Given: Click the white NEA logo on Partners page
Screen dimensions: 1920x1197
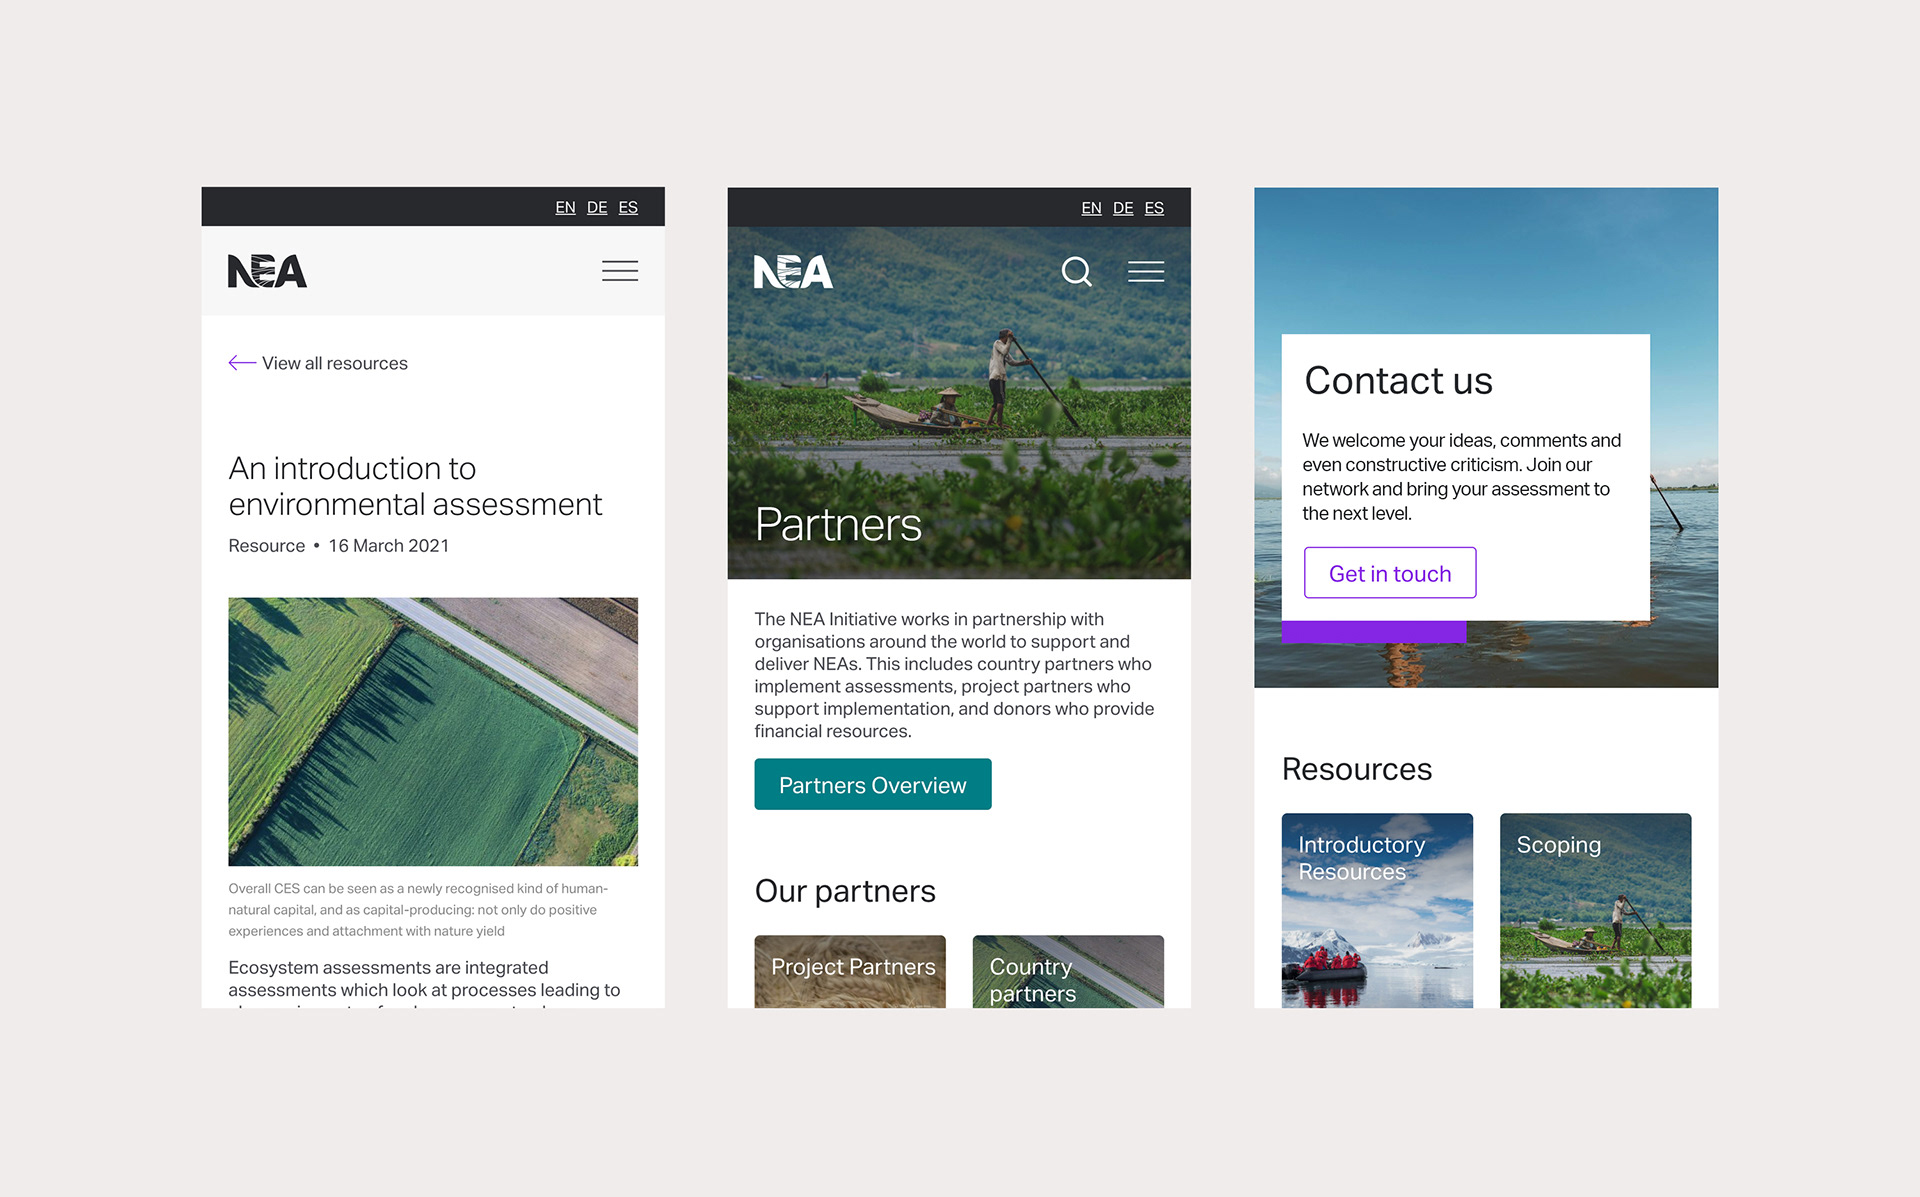Looking at the screenshot, I should [x=793, y=271].
